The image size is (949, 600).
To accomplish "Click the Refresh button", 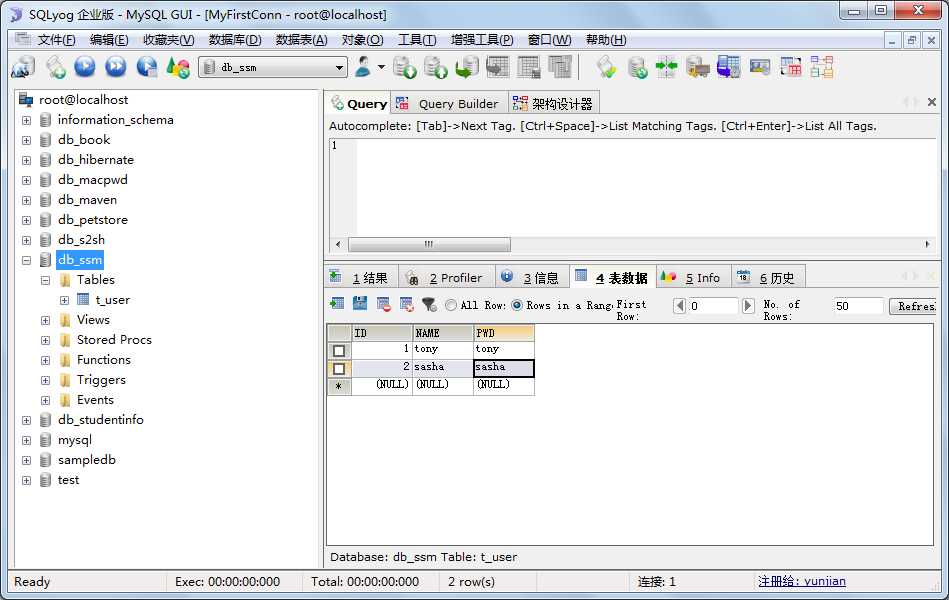I will (x=912, y=306).
